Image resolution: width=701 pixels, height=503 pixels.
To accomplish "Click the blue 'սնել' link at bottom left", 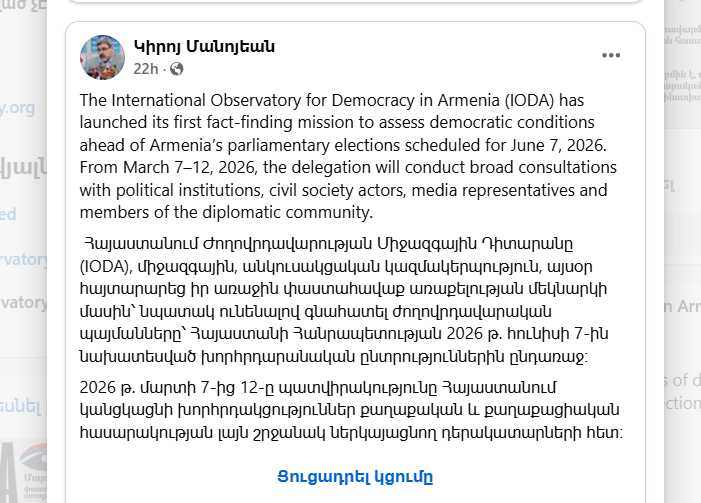I will click(21, 406).
